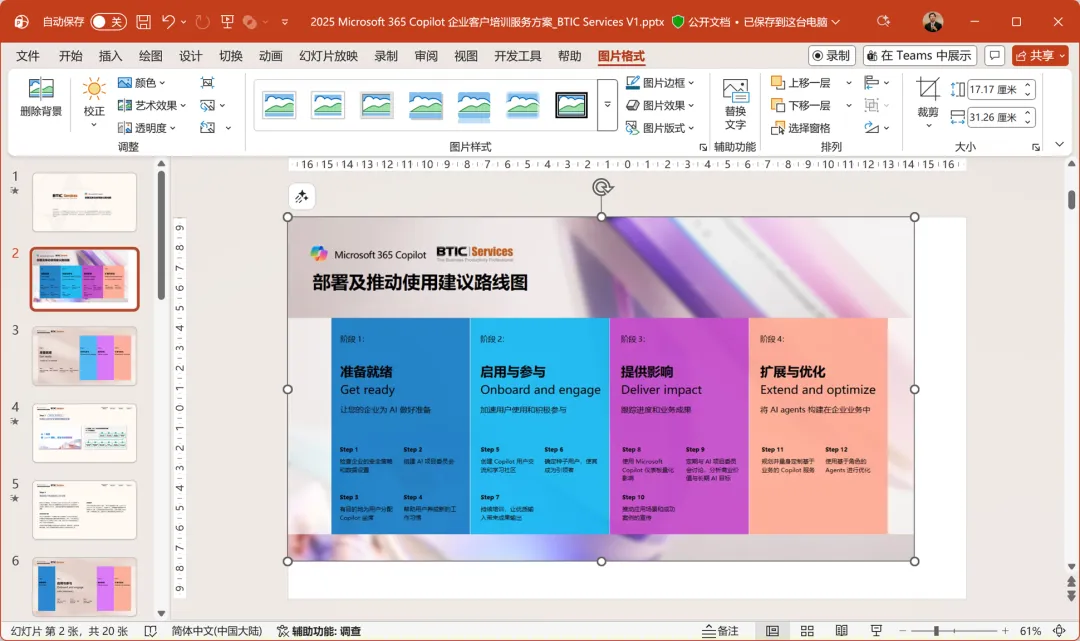The height and width of the screenshot is (641, 1080).
Task: Click the Align objects icon
Action: click(x=871, y=83)
